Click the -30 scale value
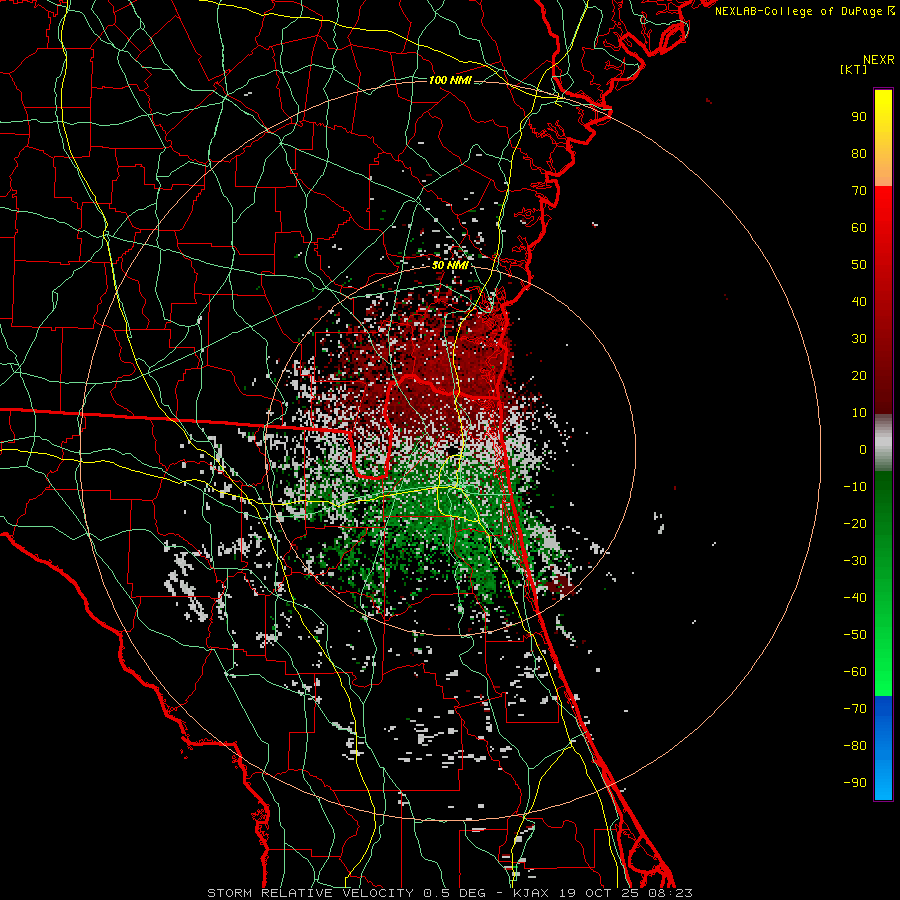This screenshot has height=900, width=900. point(855,561)
